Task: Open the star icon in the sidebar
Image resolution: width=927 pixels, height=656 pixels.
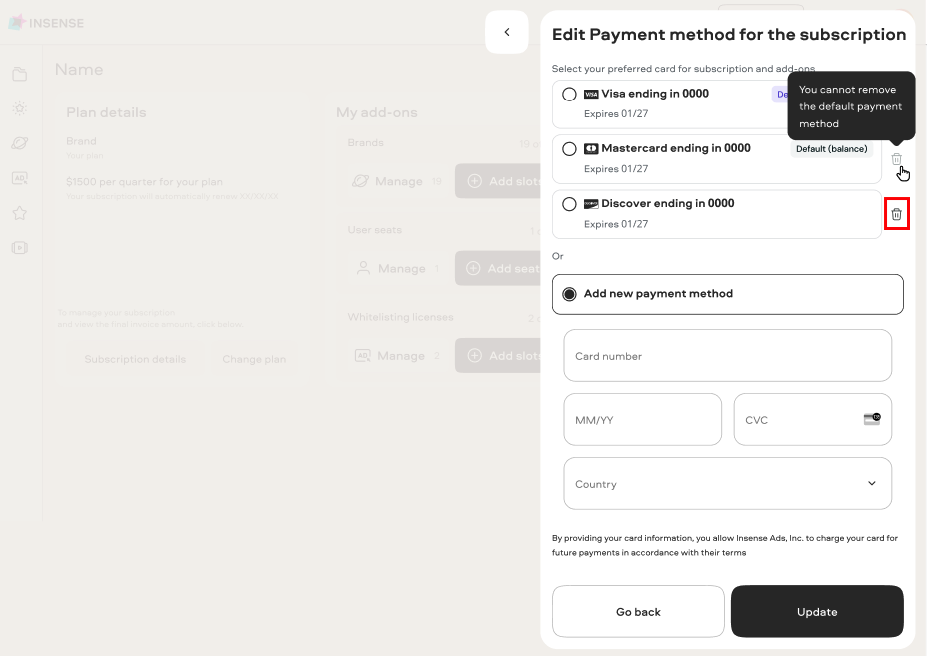Action: (x=20, y=213)
